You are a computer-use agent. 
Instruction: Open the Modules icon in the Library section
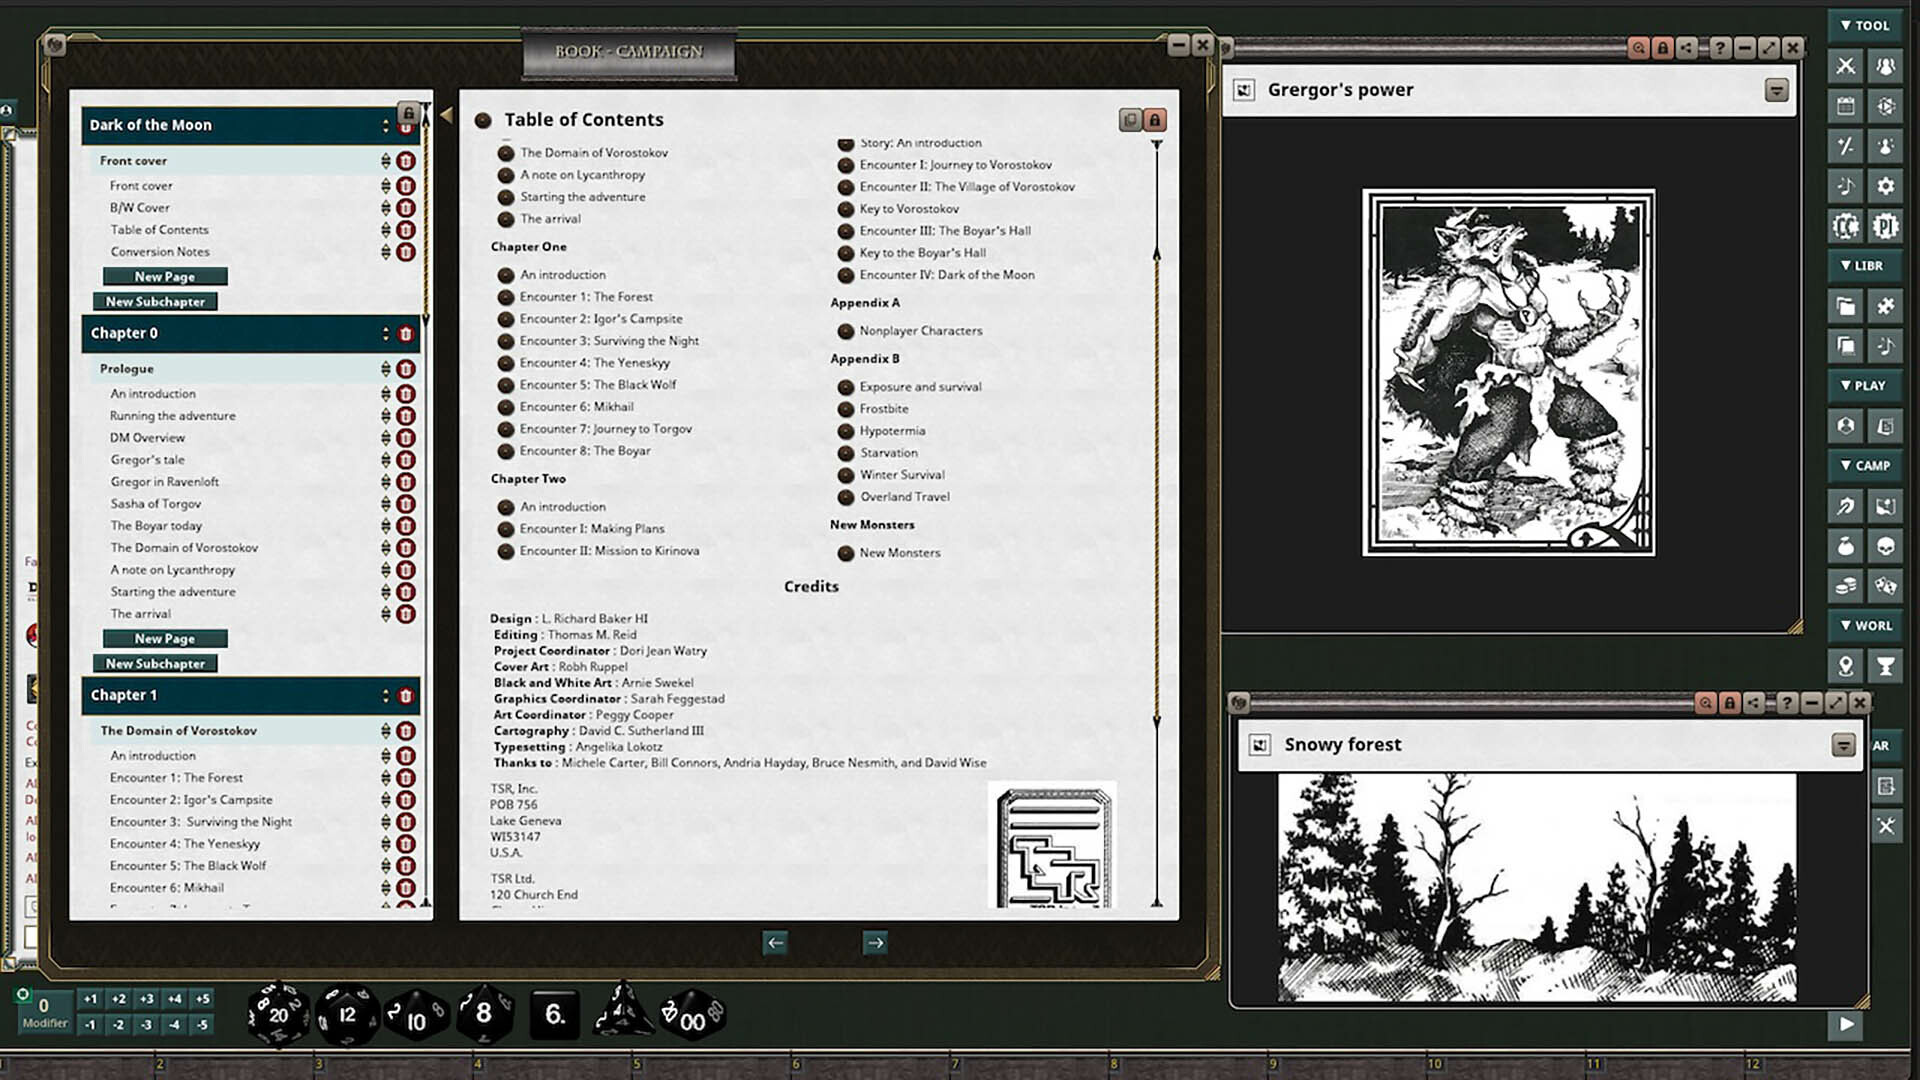click(x=1886, y=306)
